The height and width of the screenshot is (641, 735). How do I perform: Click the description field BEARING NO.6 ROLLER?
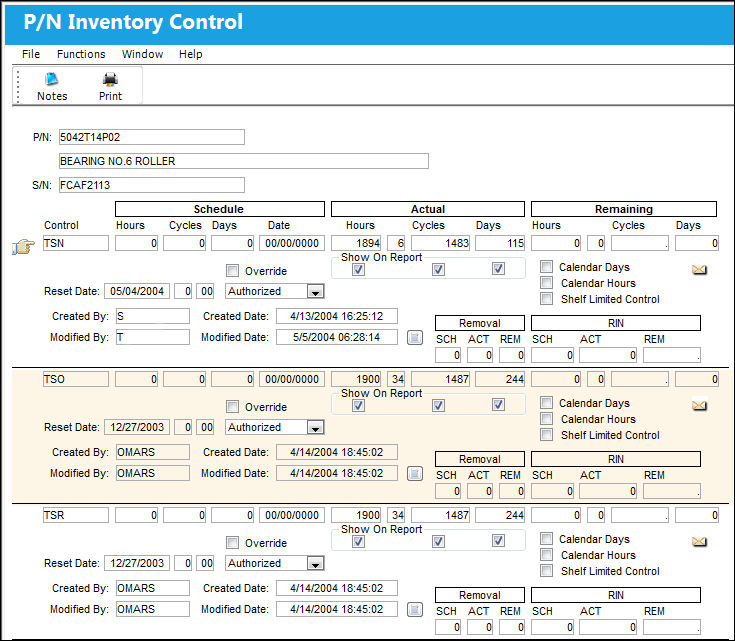[x=244, y=161]
